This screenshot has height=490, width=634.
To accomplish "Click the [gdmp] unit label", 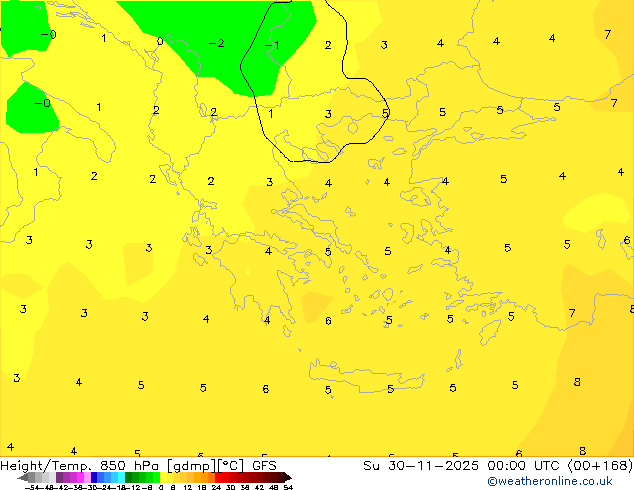I will pyautogui.click(x=191, y=466).
